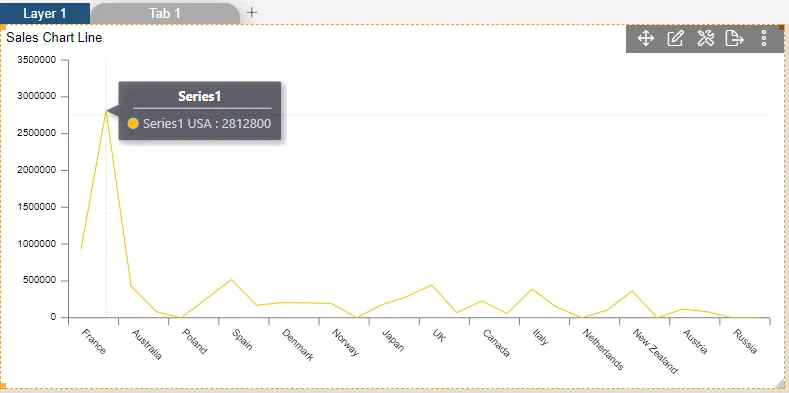Click the UK x-axis label

coord(438,336)
